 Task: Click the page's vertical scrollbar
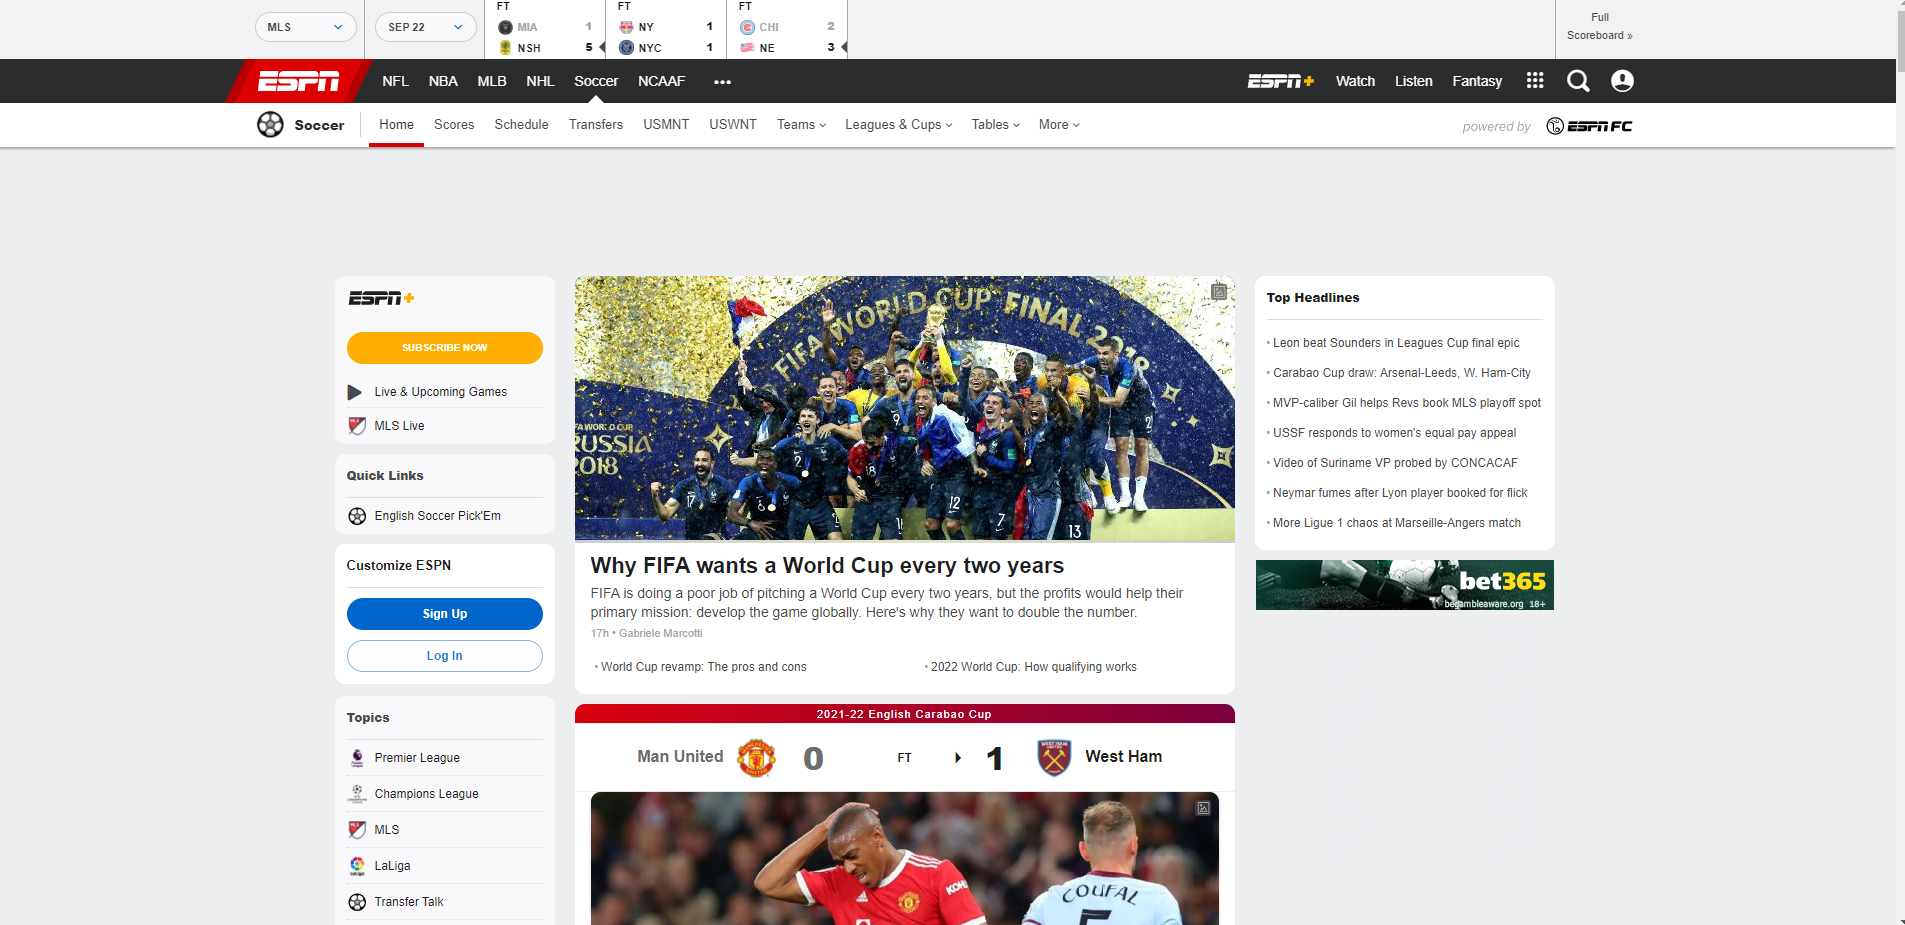[1900, 40]
